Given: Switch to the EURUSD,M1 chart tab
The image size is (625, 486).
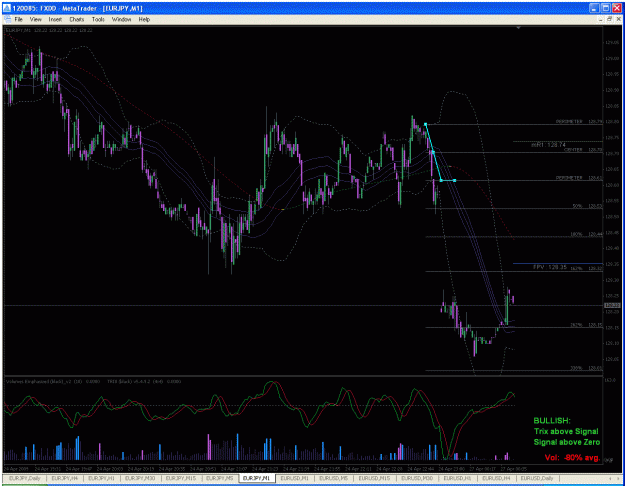Looking at the screenshot, I should [295, 478].
